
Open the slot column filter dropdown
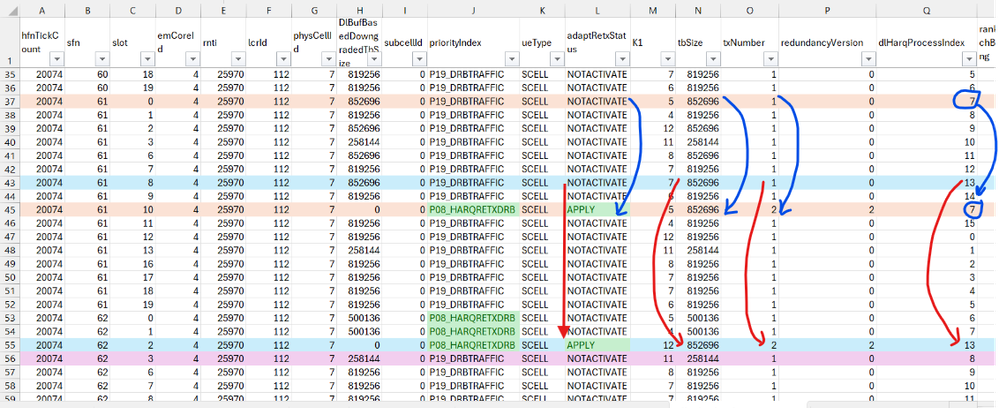(147, 59)
